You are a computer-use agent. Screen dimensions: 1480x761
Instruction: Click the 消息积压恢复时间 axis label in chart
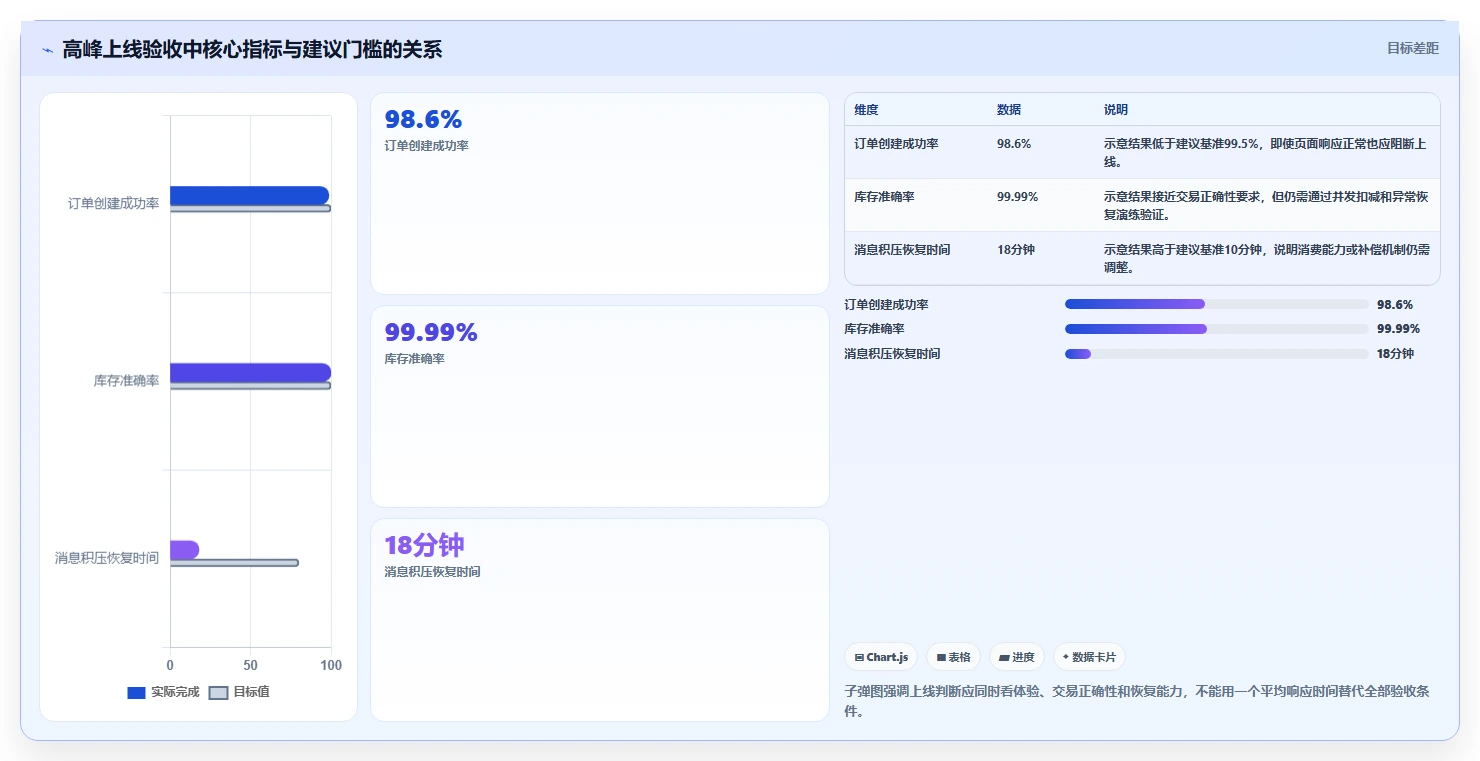coord(107,558)
